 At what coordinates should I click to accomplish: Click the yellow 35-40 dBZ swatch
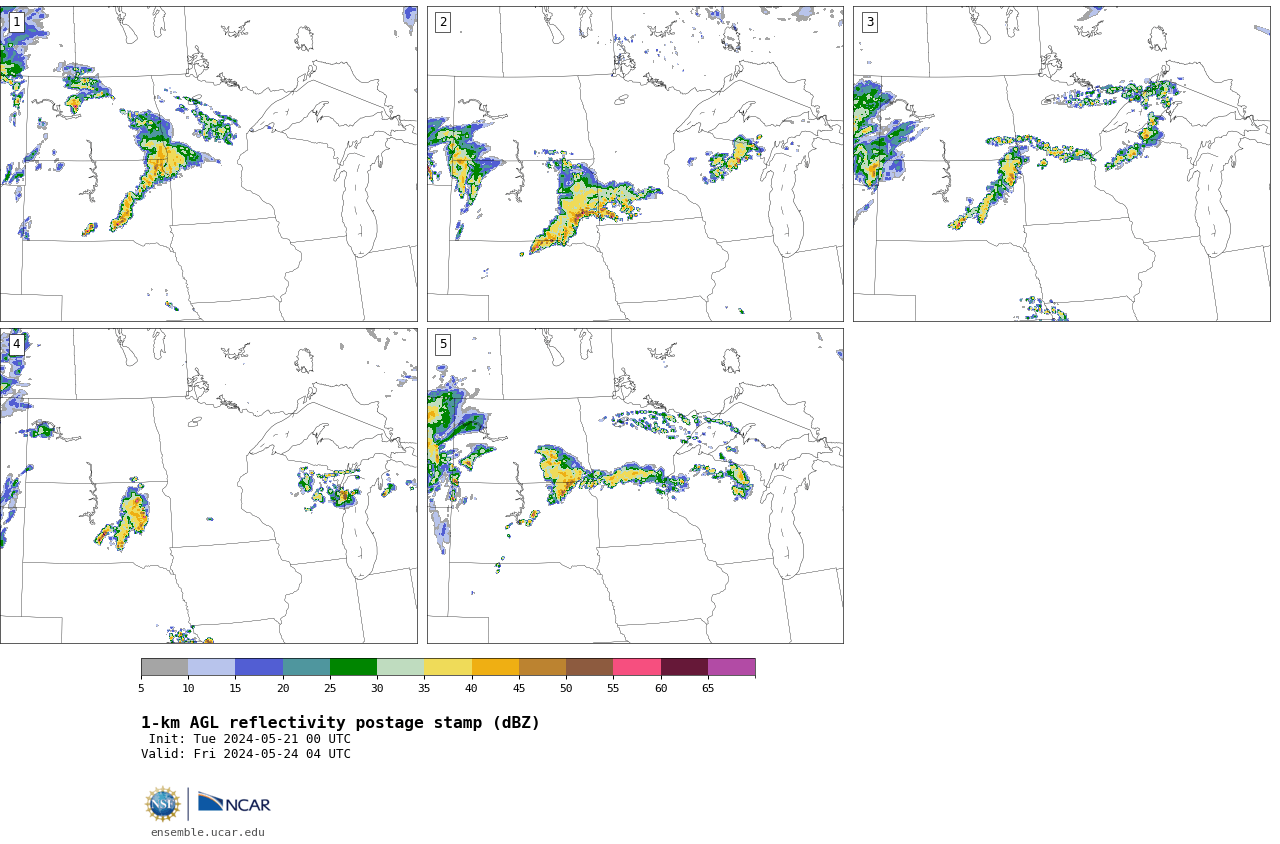click(448, 667)
